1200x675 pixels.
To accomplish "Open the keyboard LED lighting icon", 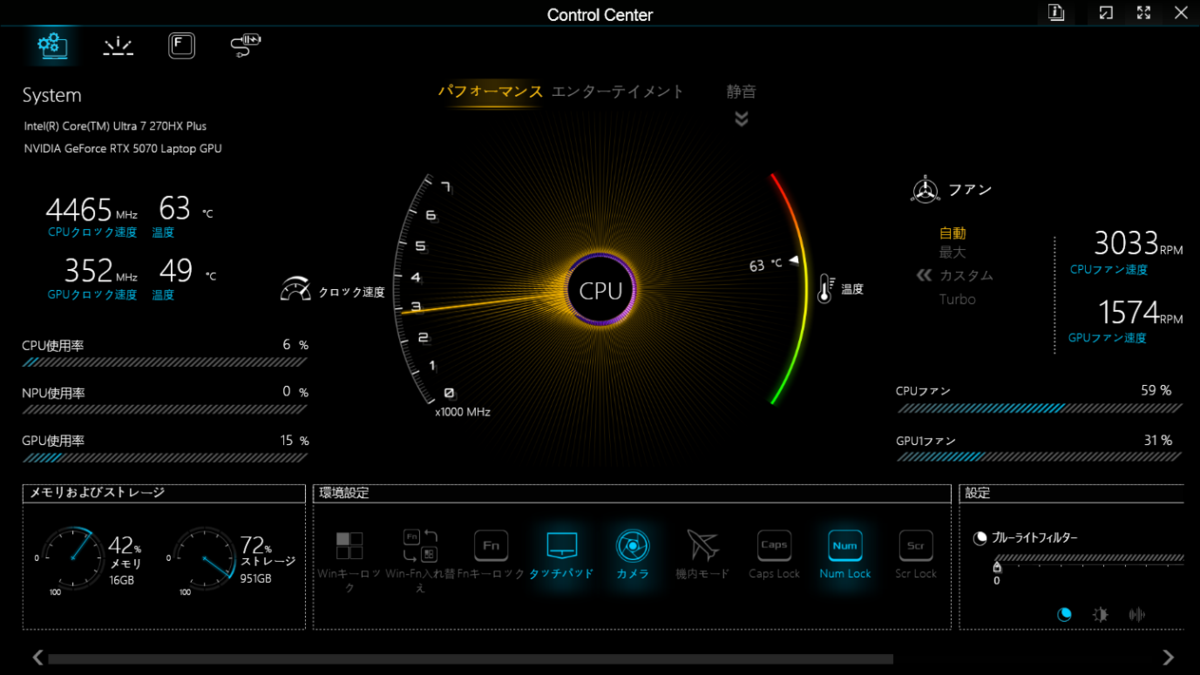I will 118,46.
